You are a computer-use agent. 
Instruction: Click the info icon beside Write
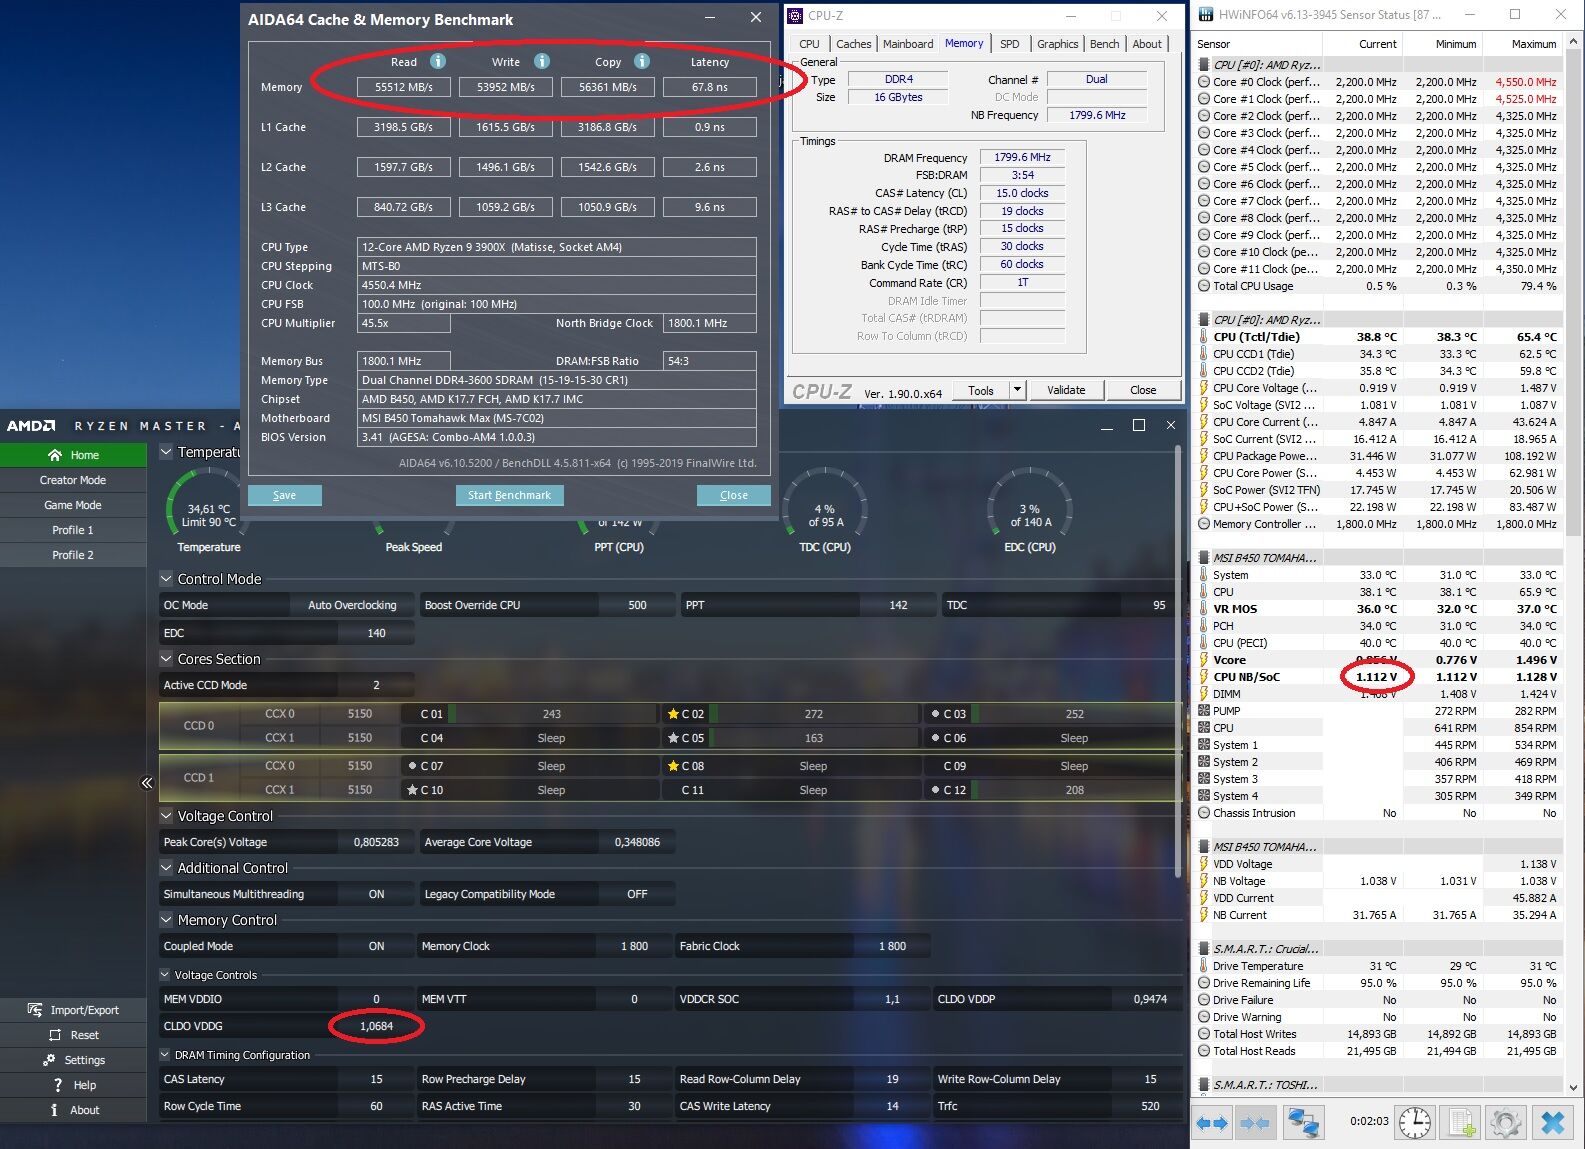tap(542, 61)
